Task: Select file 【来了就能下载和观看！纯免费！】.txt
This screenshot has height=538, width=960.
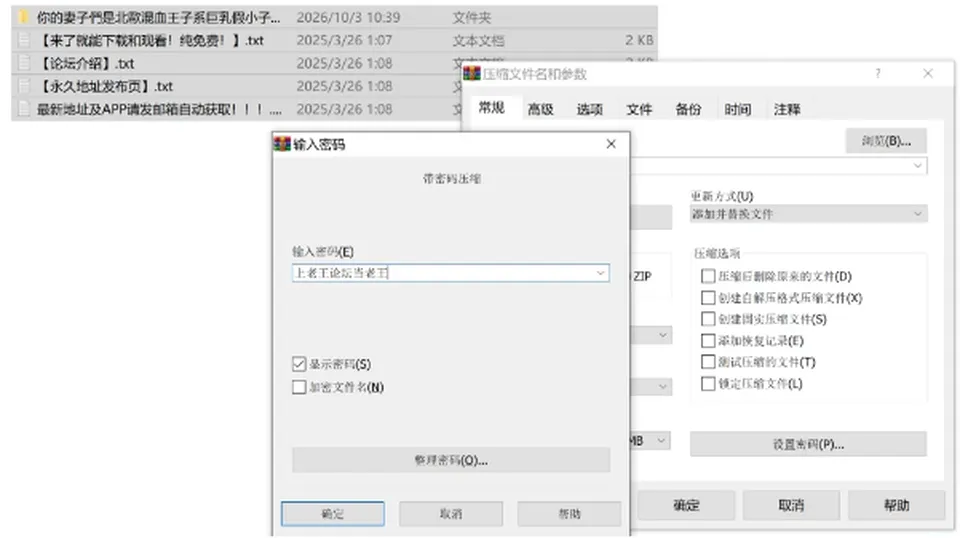Action: pos(334,40)
